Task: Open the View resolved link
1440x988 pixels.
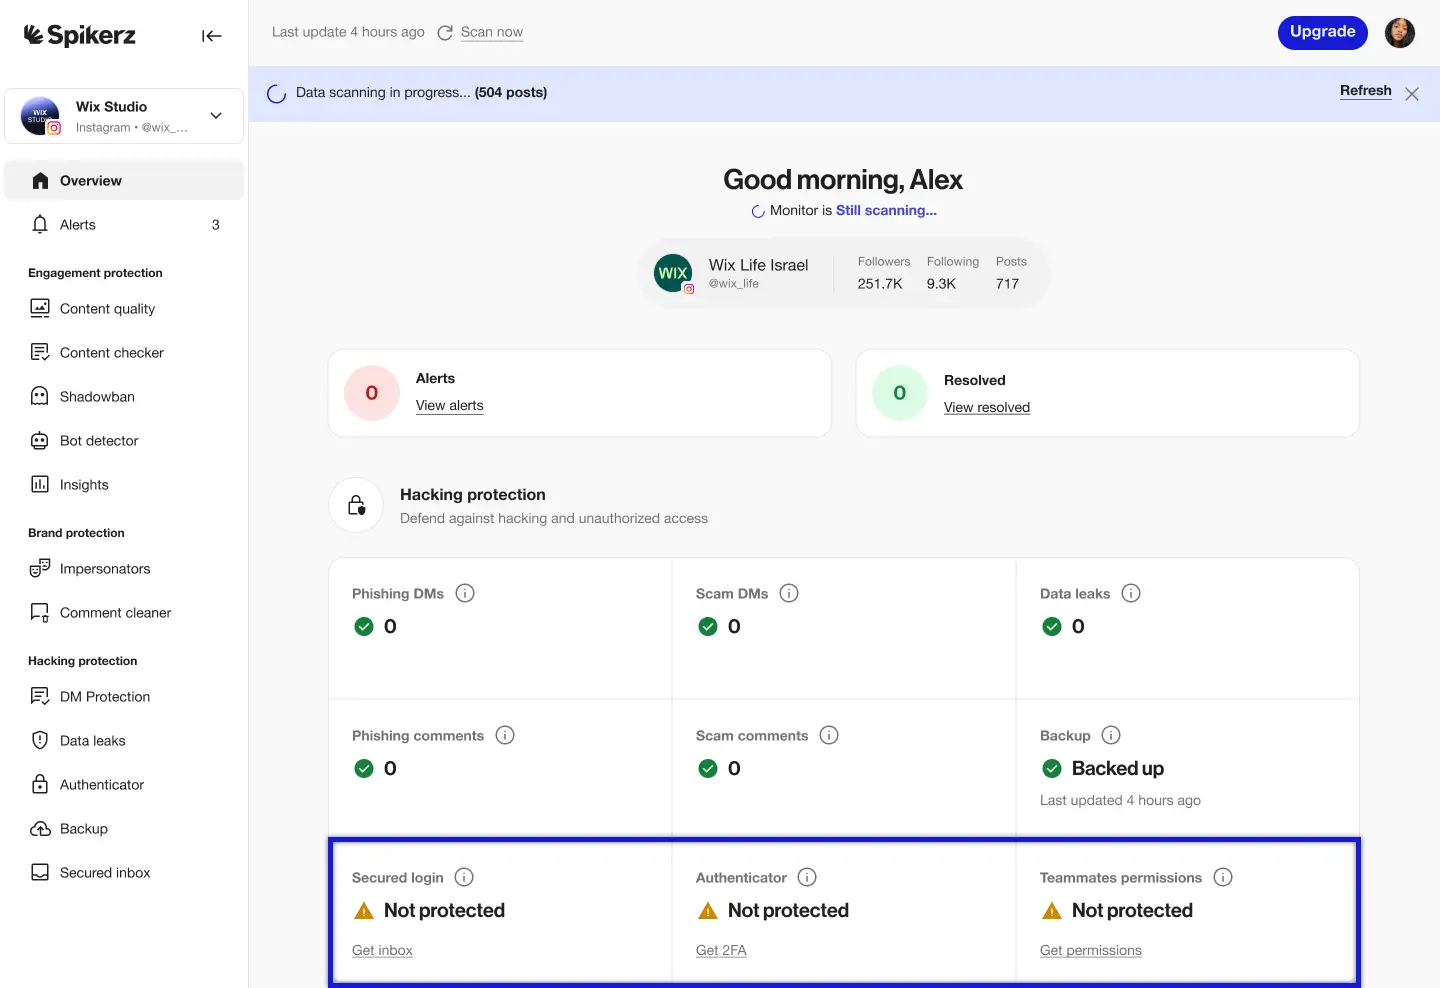Action: point(987,407)
